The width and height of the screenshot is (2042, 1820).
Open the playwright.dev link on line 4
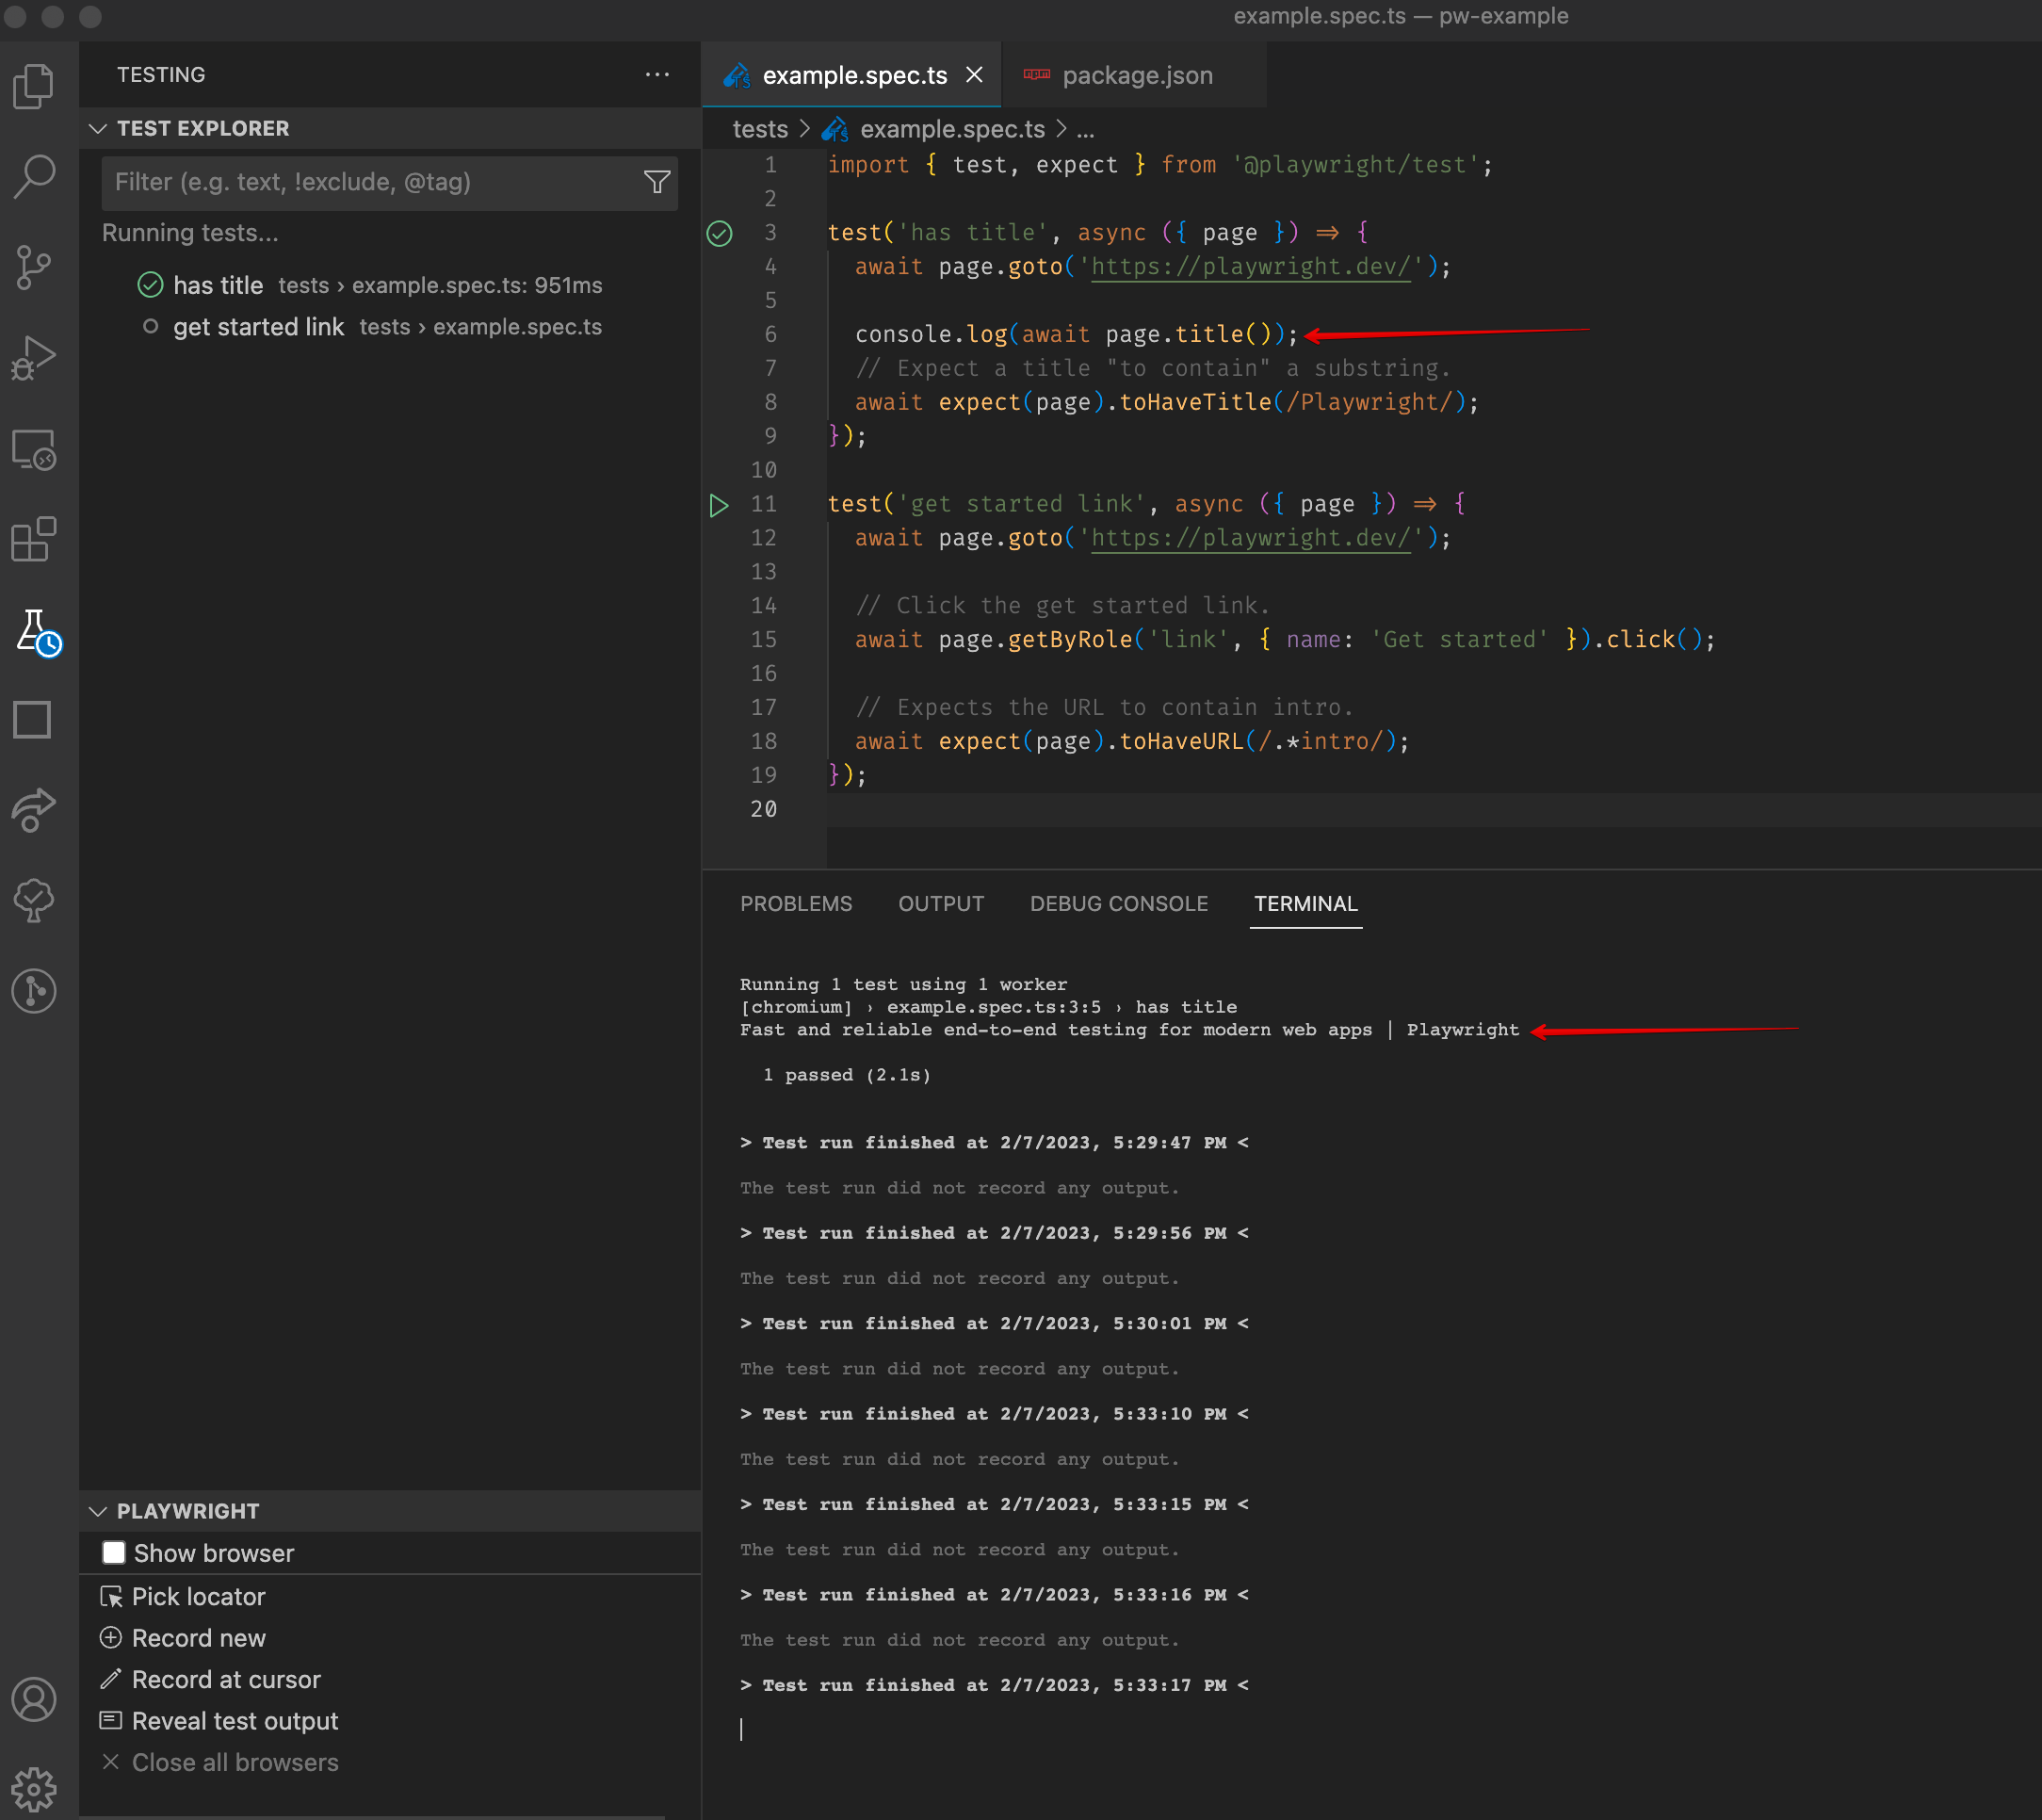pyautogui.click(x=1250, y=267)
